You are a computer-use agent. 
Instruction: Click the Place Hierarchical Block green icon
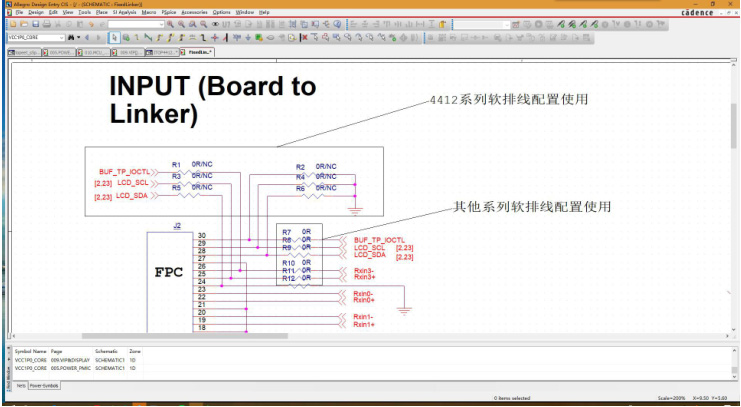(259, 37)
